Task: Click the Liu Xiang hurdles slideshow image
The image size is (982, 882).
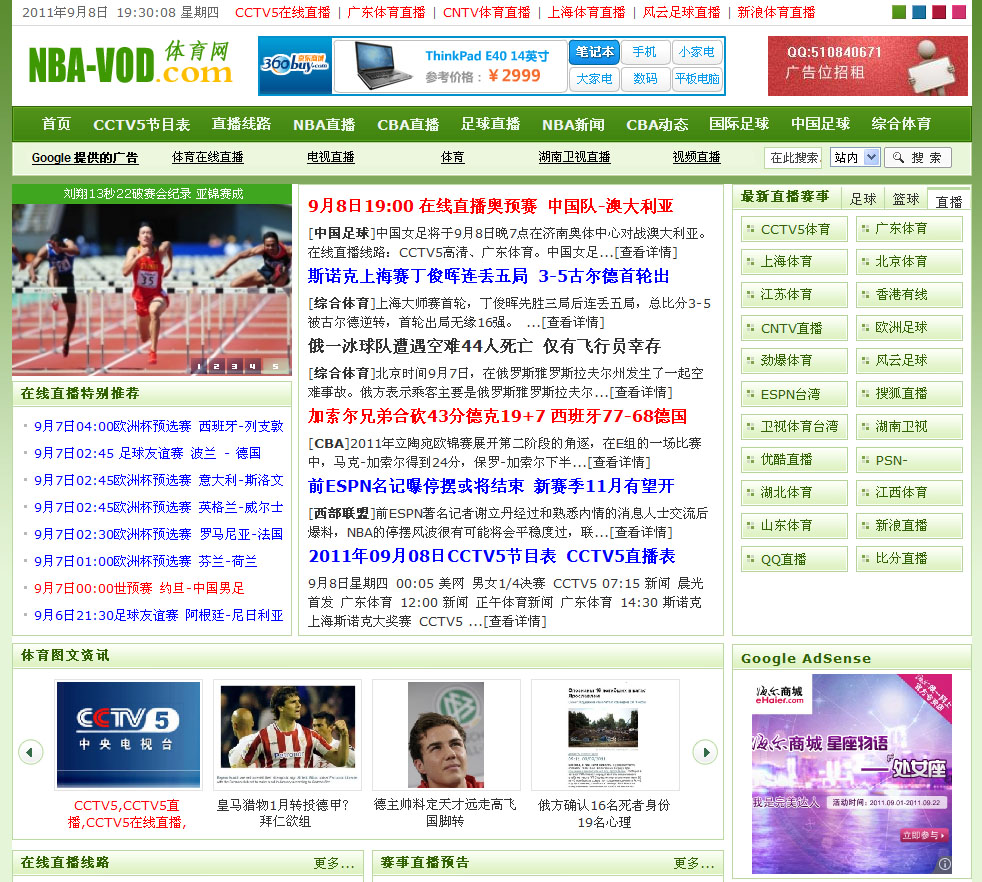Action: [152, 289]
